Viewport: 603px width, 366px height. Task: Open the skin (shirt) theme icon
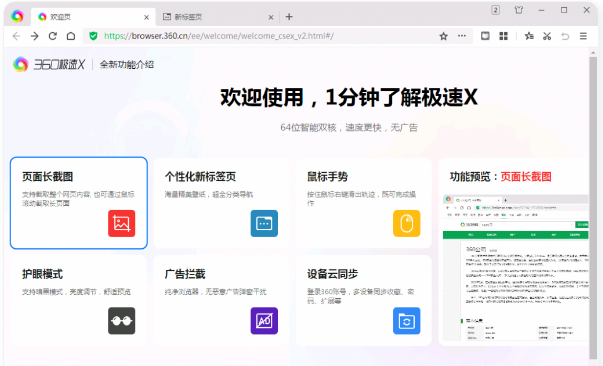tap(519, 10)
